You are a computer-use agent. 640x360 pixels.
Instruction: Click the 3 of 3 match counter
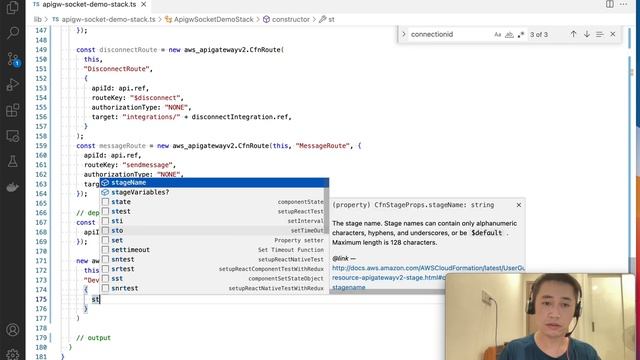point(539,35)
